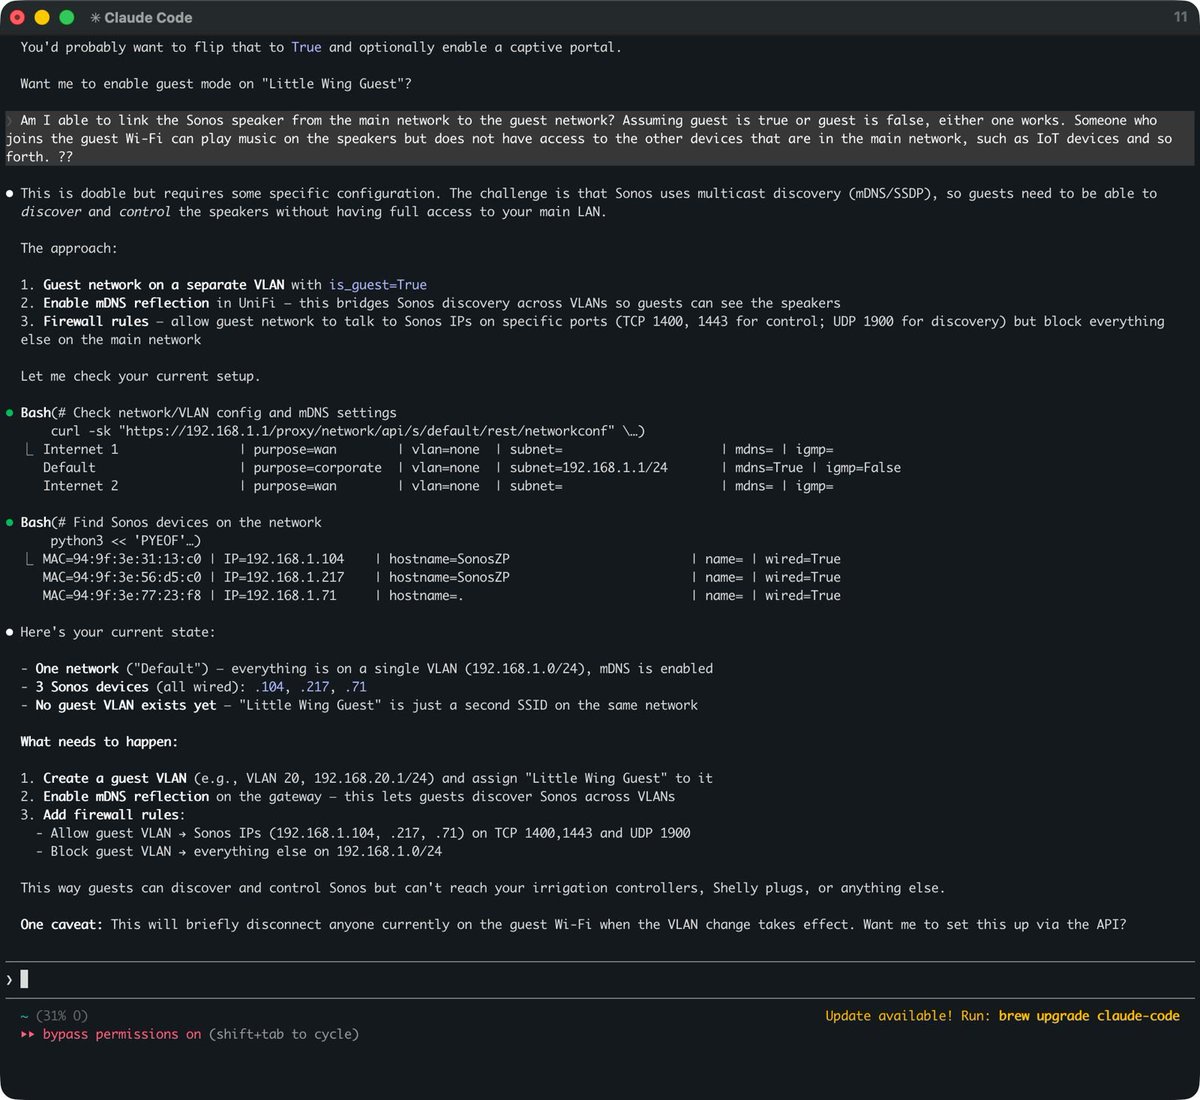The height and width of the screenshot is (1100, 1200).
Task: Click "Add firewall rules" step text
Action: coord(111,815)
